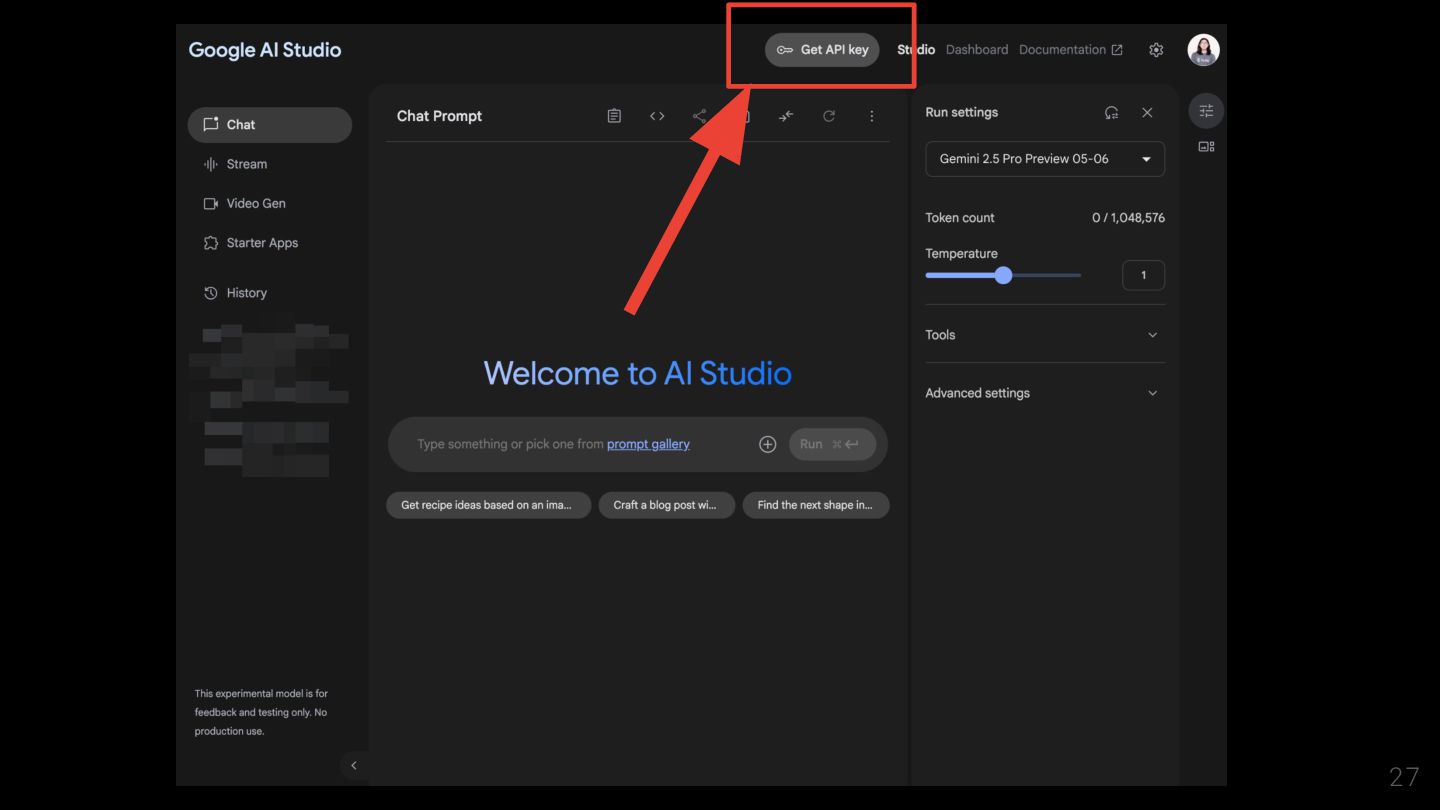Toggle the run settings tune icon

point(1206,111)
